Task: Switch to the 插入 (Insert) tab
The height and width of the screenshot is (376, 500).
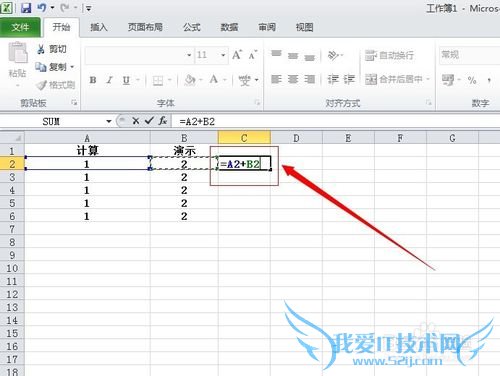Action: (99, 27)
